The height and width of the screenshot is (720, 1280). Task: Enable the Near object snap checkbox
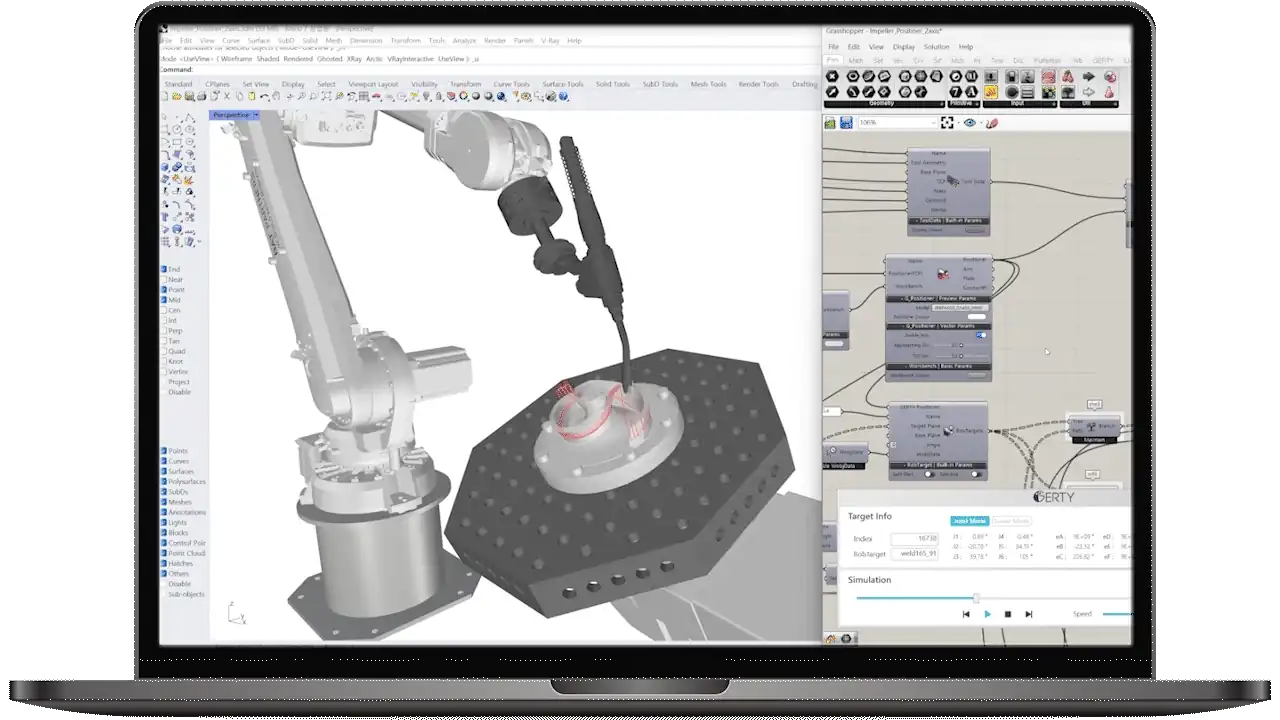pyautogui.click(x=165, y=280)
